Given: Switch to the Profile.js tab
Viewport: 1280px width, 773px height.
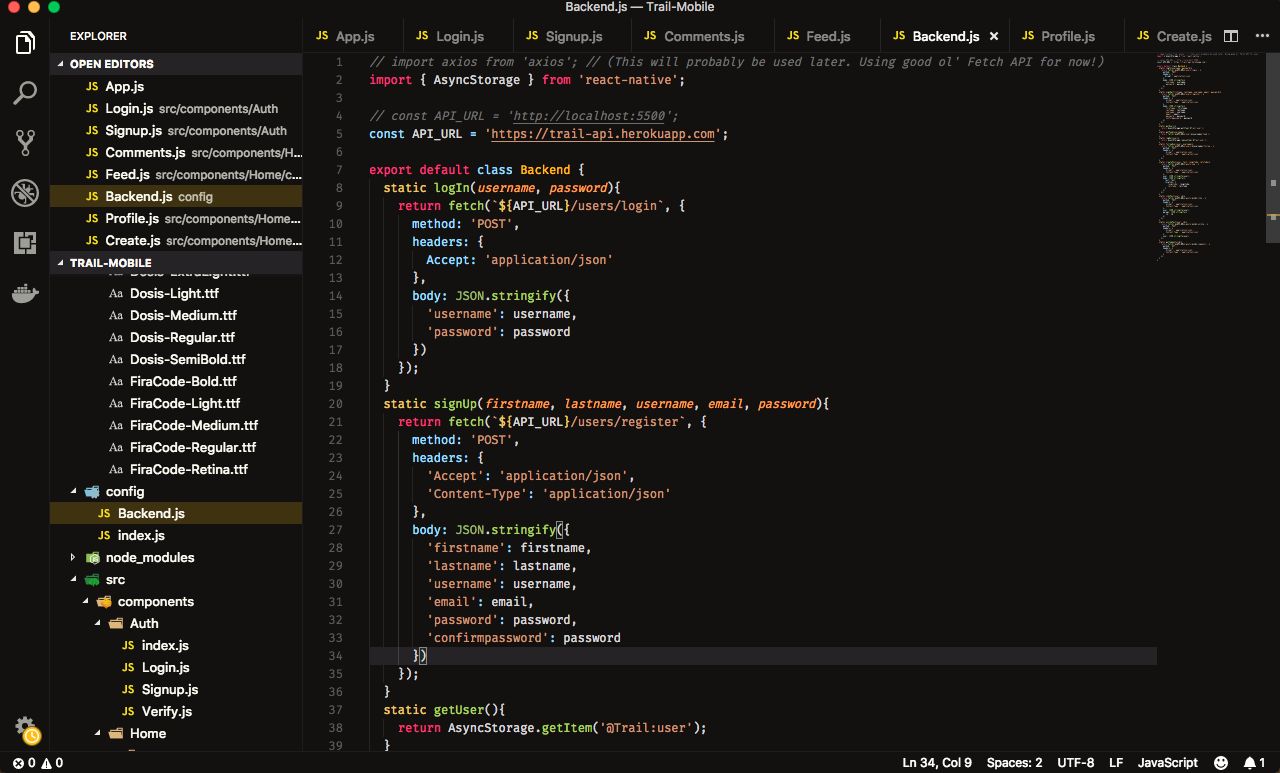Looking at the screenshot, I should 1067,36.
